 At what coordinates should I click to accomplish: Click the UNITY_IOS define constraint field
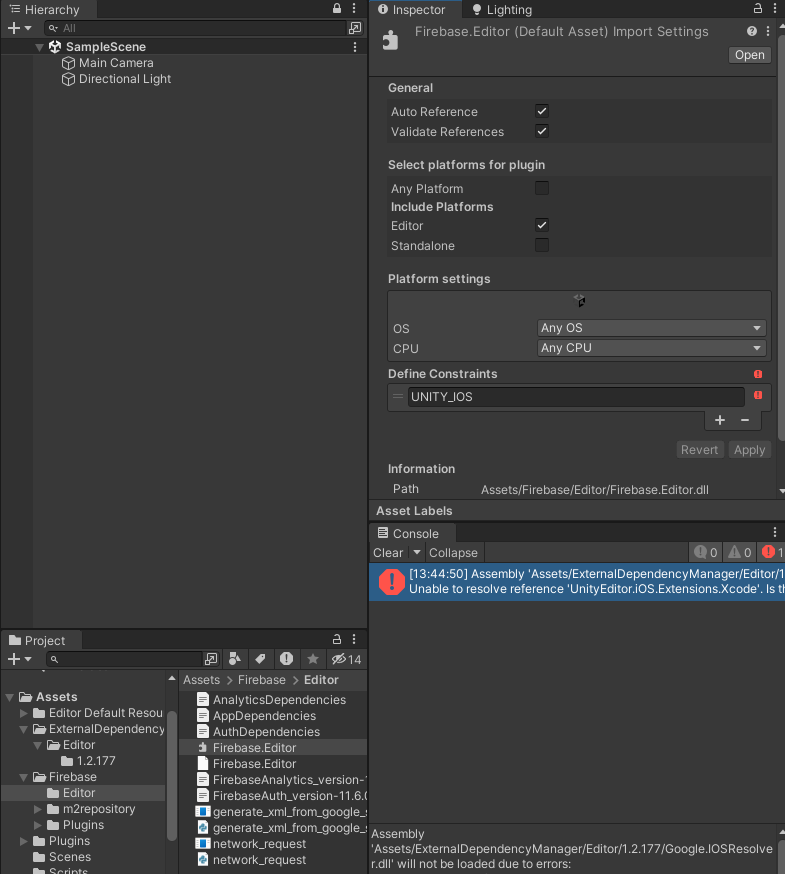(x=576, y=397)
